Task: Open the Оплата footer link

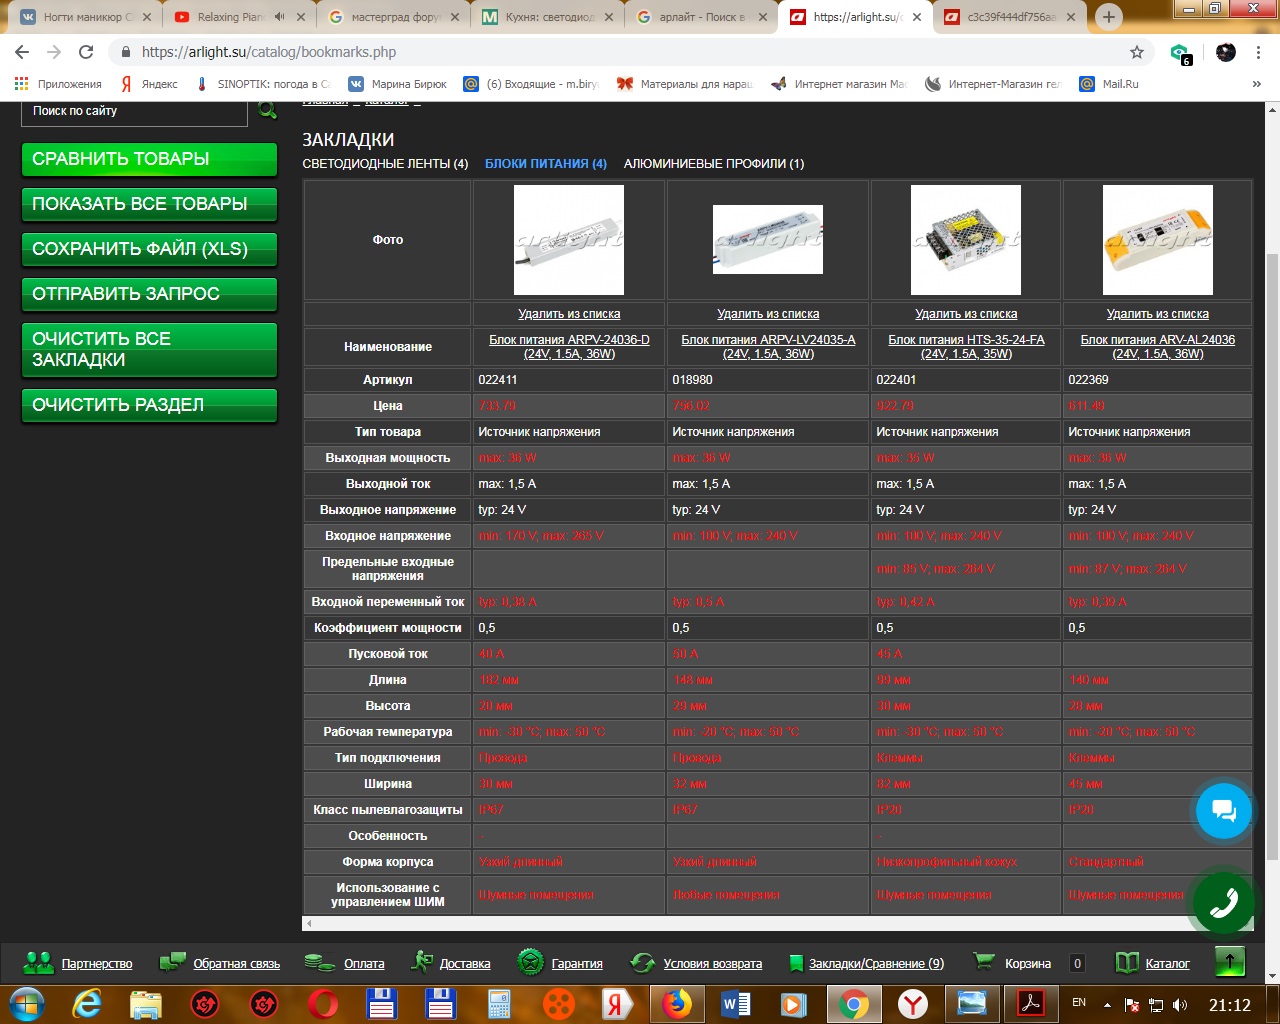Action: [364, 964]
